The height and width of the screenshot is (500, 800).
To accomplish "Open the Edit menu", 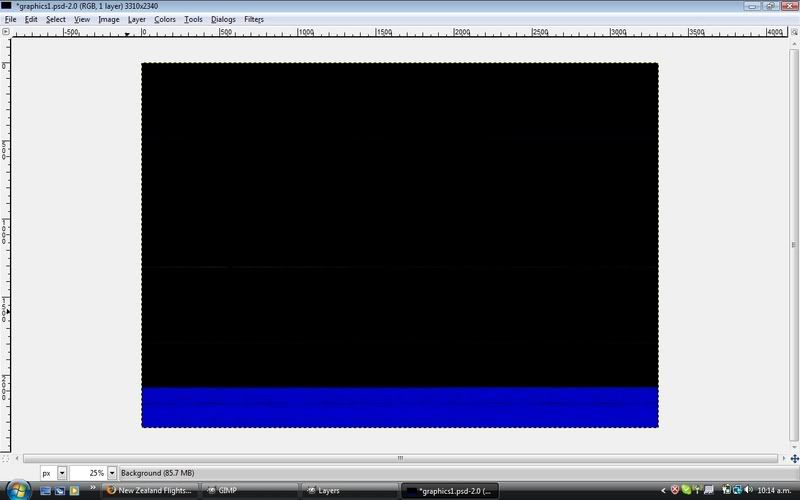I will click(x=31, y=19).
